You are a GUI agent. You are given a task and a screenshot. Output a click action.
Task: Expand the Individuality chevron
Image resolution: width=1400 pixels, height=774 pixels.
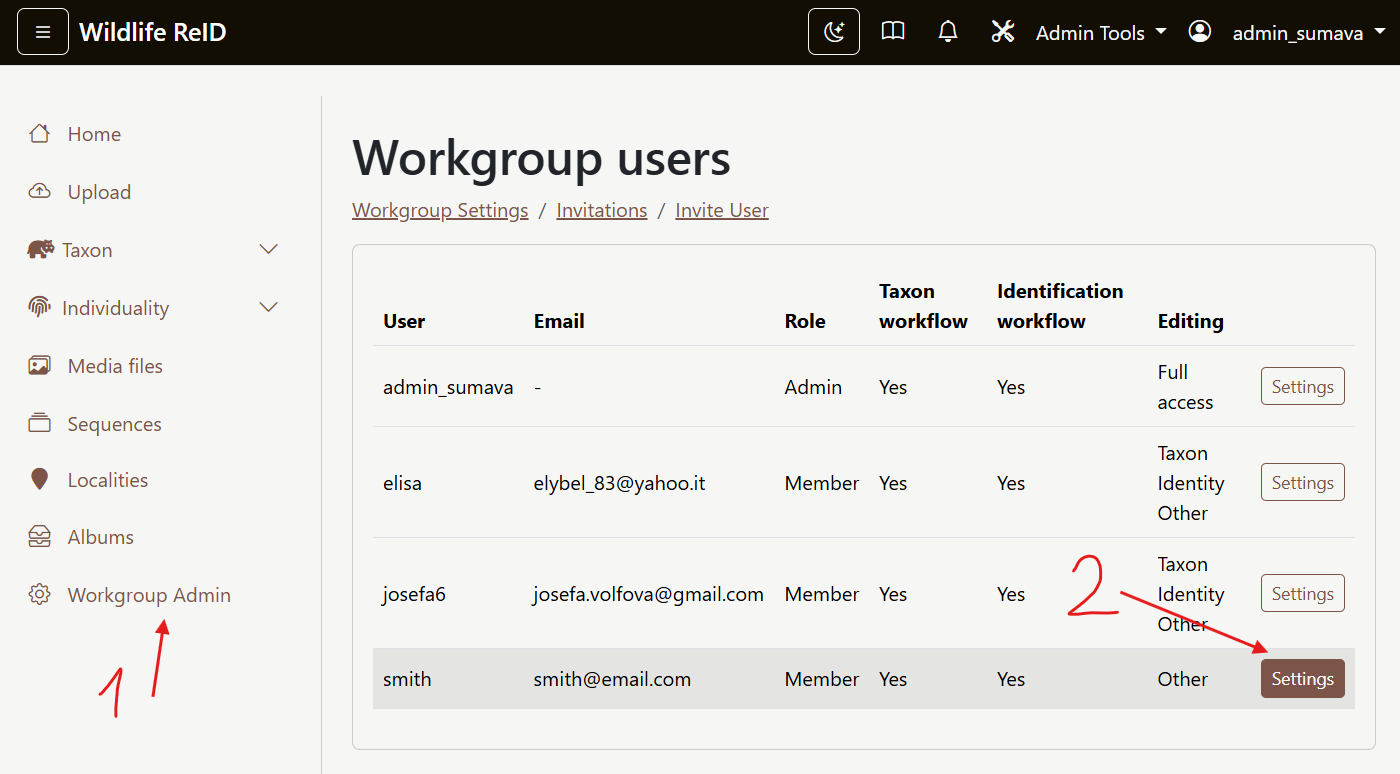coord(268,307)
